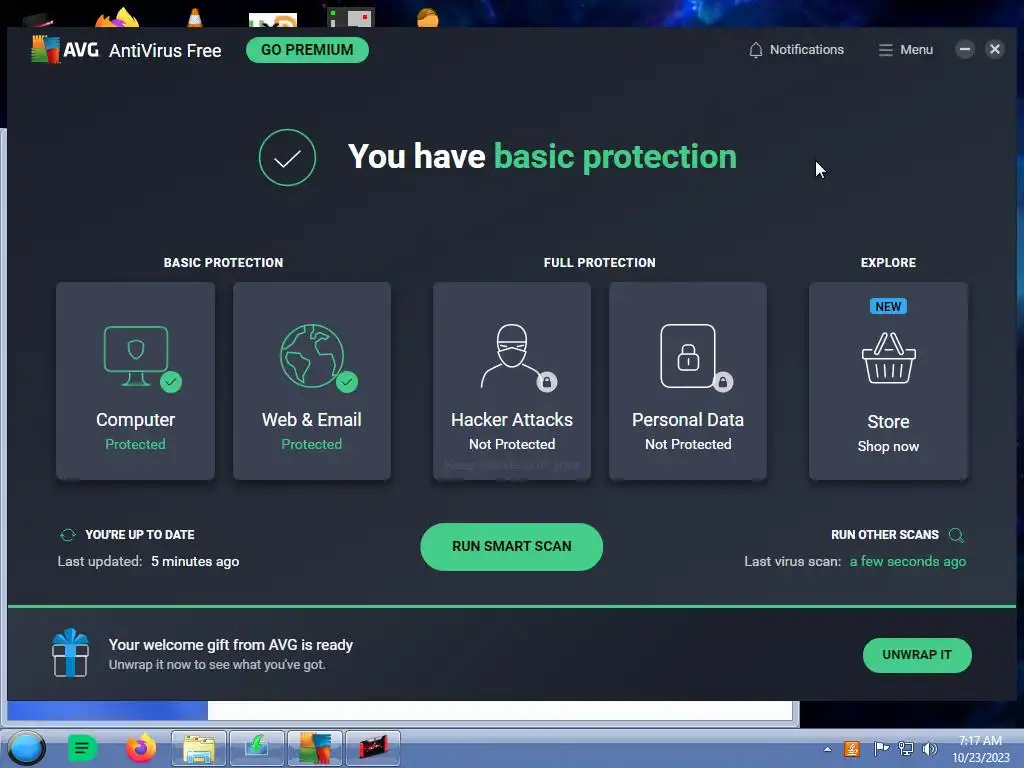Show hidden tray icons arrow
This screenshot has height=768, width=1024.
(827, 749)
